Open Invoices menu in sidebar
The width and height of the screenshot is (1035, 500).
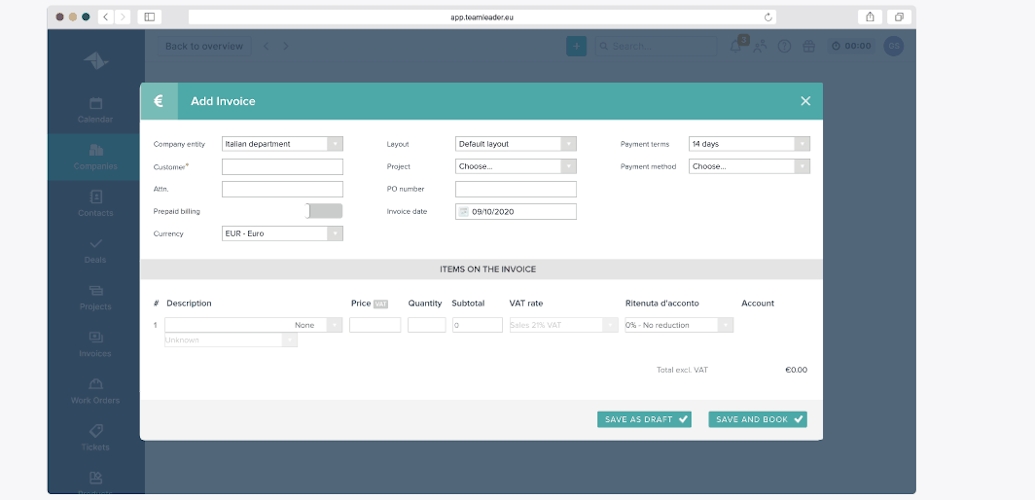(96, 343)
